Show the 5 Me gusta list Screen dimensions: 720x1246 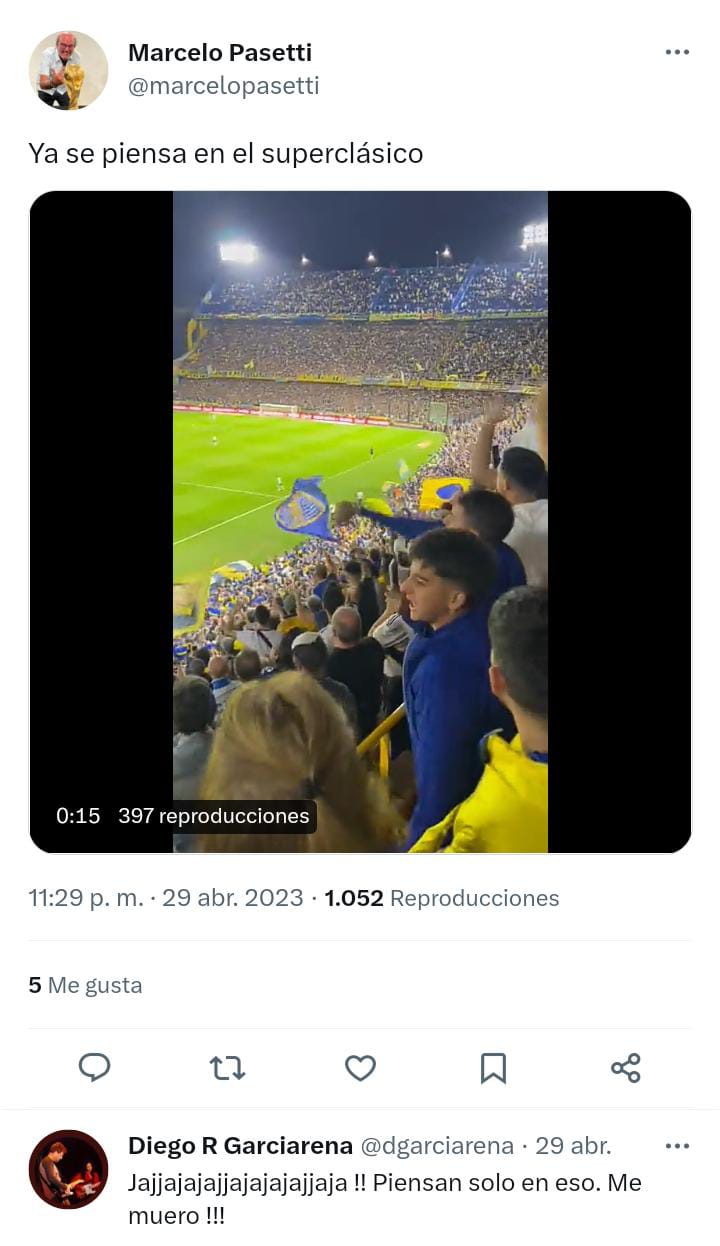tap(85, 985)
